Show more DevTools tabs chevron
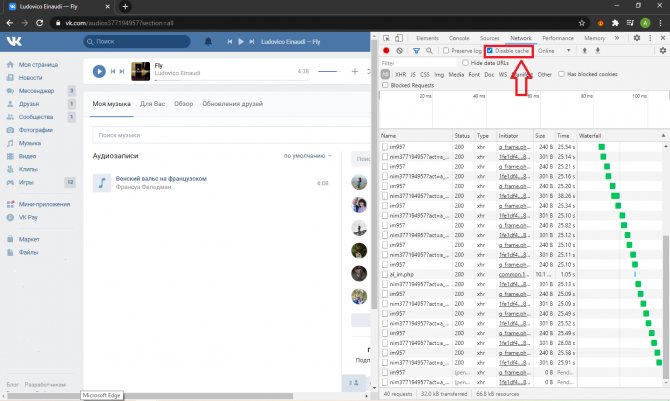 tap(617, 38)
